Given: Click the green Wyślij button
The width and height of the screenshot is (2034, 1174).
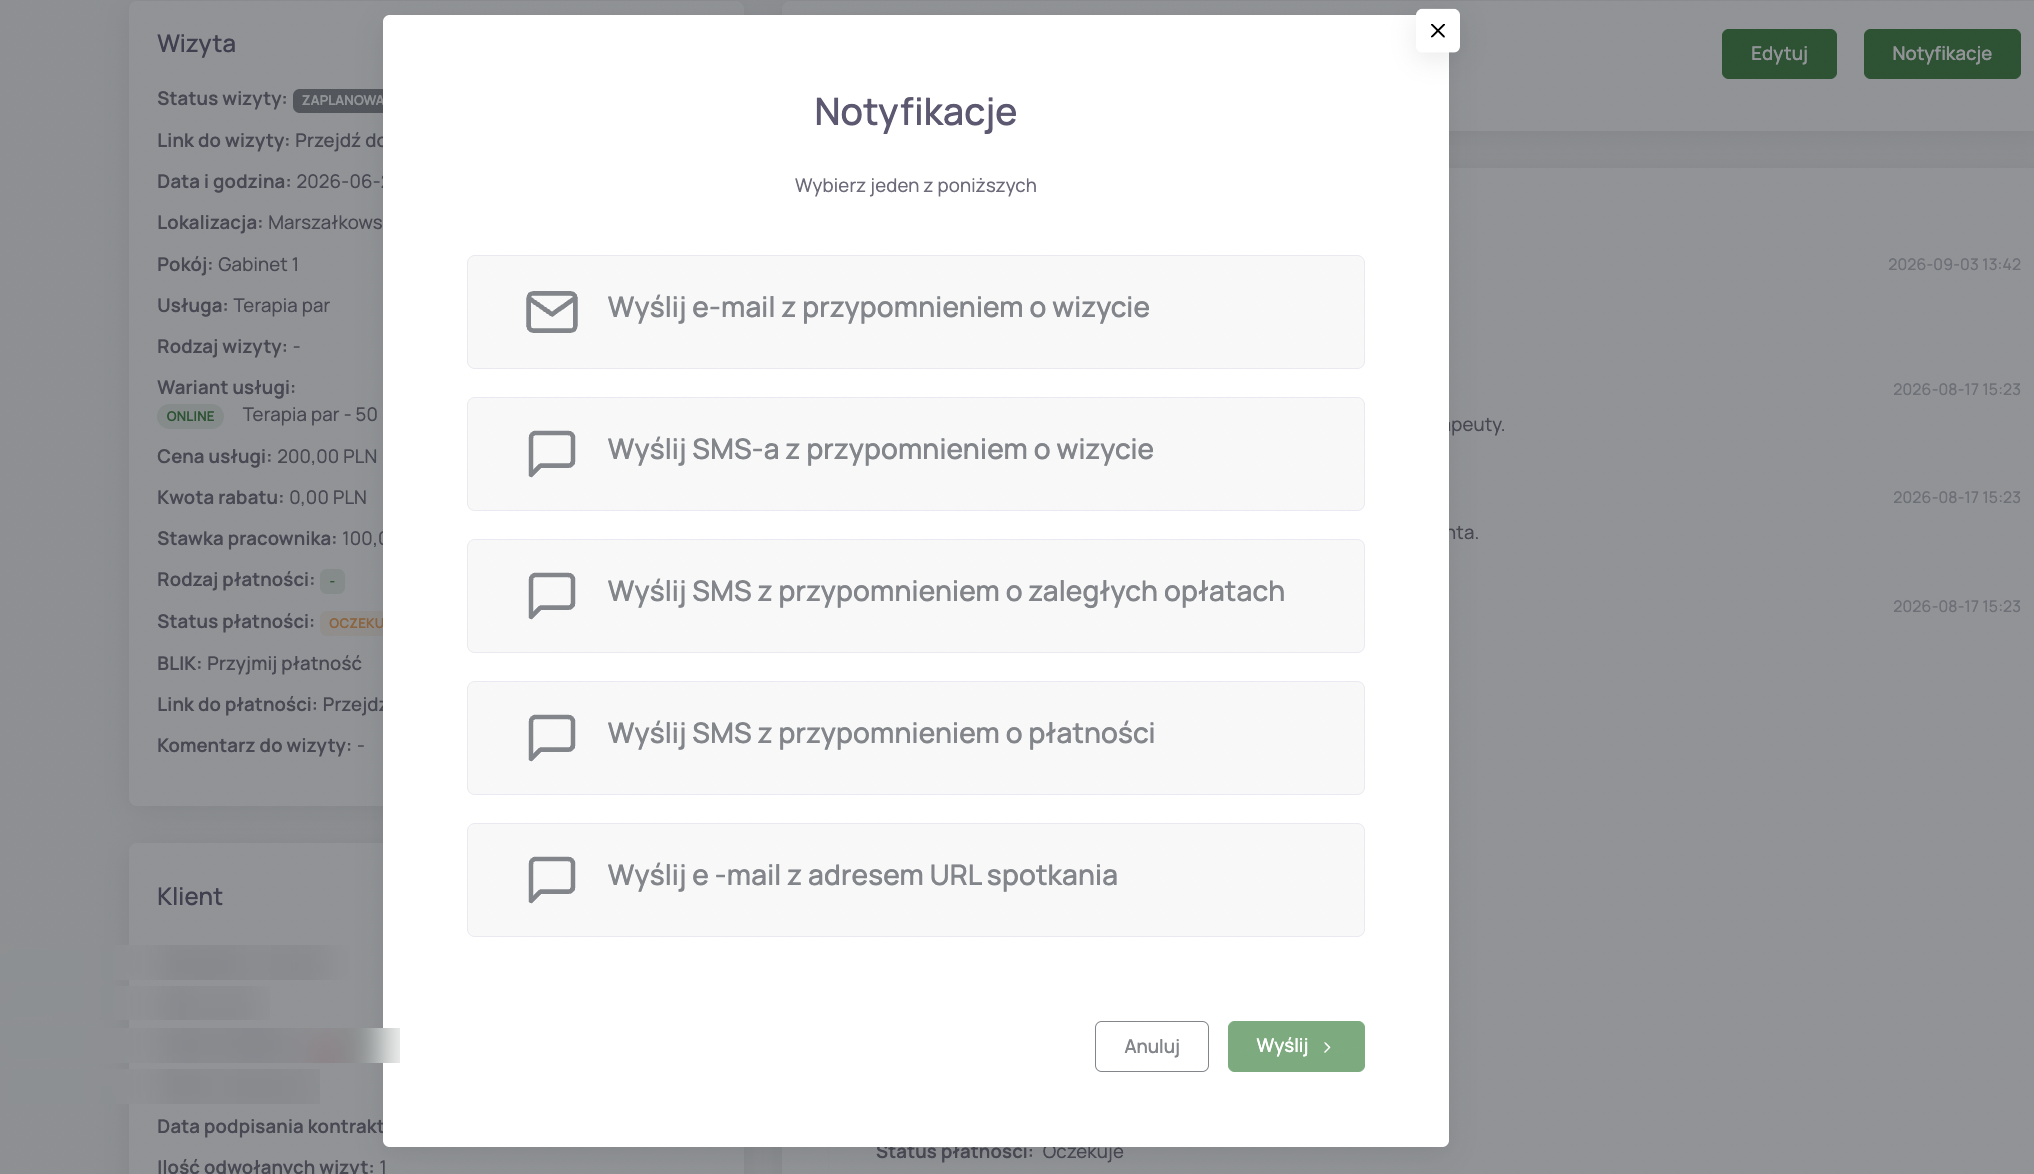Looking at the screenshot, I should 1296,1046.
